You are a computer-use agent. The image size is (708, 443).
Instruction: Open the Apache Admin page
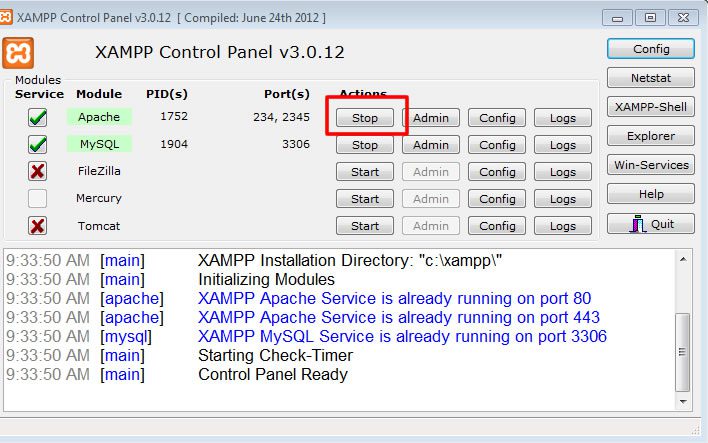point(431,118)
